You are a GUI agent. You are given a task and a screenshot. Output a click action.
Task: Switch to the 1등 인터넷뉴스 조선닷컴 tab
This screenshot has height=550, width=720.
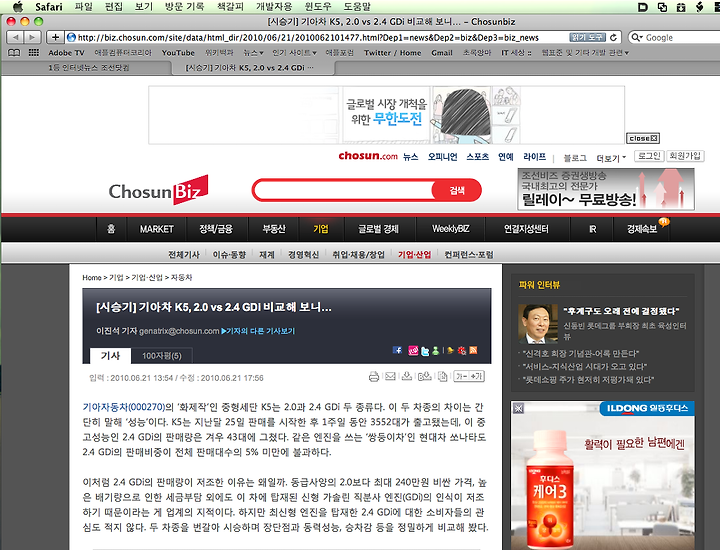click(x=88, y=67)
